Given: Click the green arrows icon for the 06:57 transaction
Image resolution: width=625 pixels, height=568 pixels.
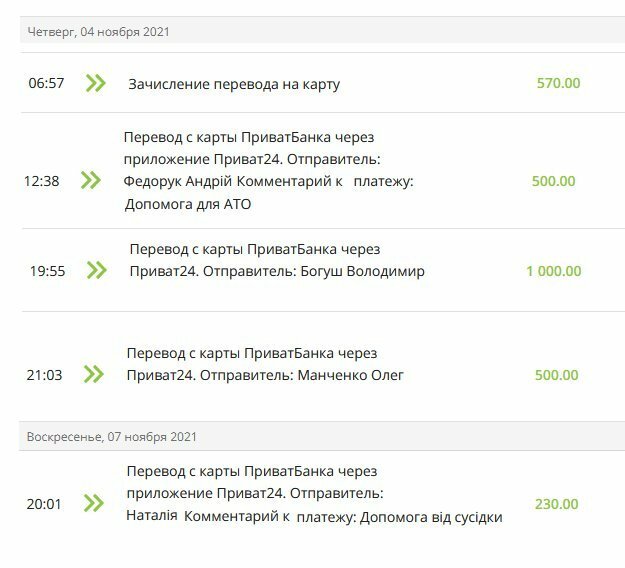Looking at the screenshot, I should click(x=96, y=83).
